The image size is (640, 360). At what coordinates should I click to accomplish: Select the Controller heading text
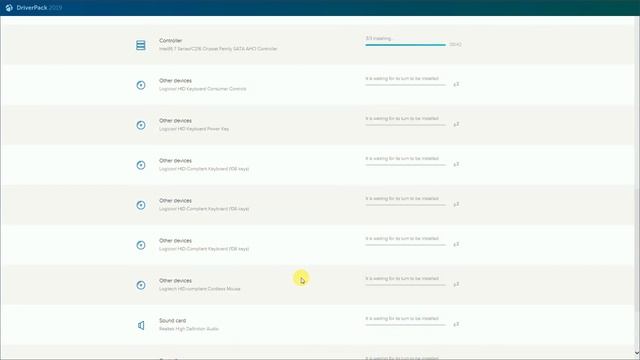pyautogui.click(x=171, y=40)
